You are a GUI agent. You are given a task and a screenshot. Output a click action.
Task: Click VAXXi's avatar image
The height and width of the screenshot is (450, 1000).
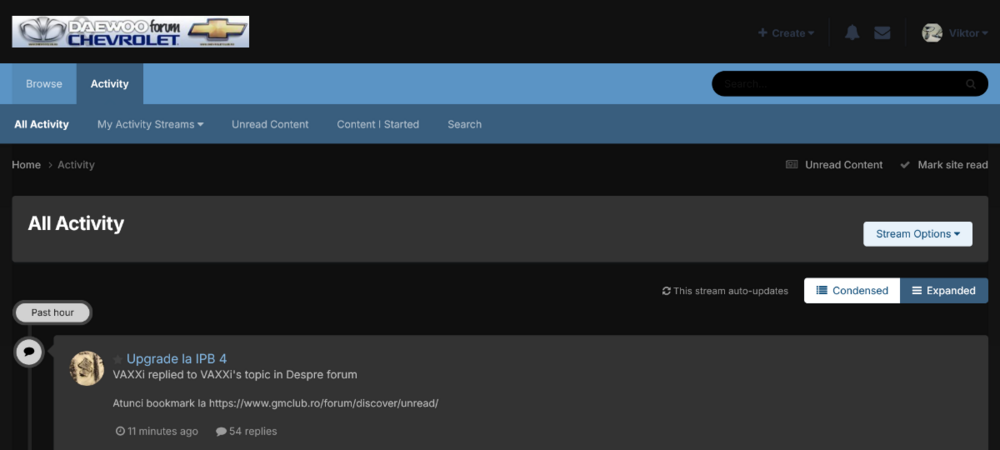(x=87, y=368)
